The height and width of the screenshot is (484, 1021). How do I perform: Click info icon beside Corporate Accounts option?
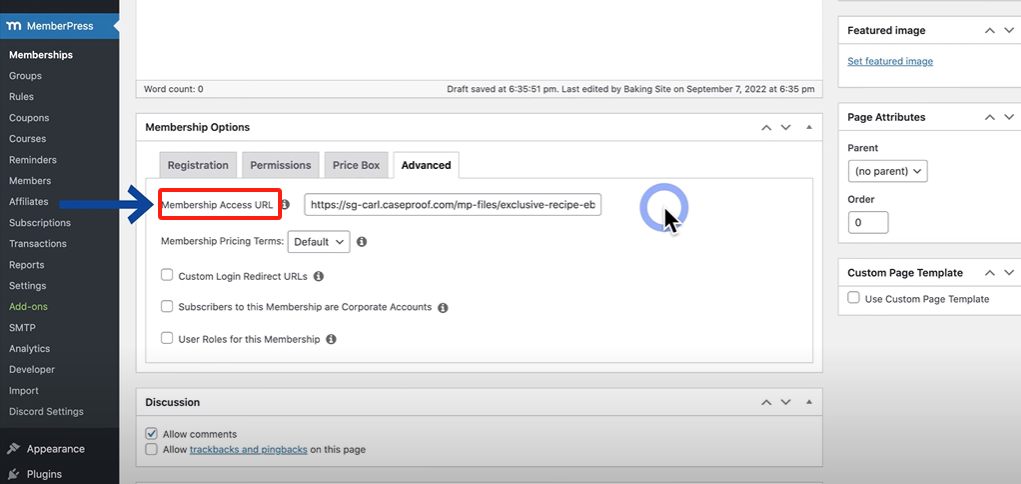[x=442, y=308]
